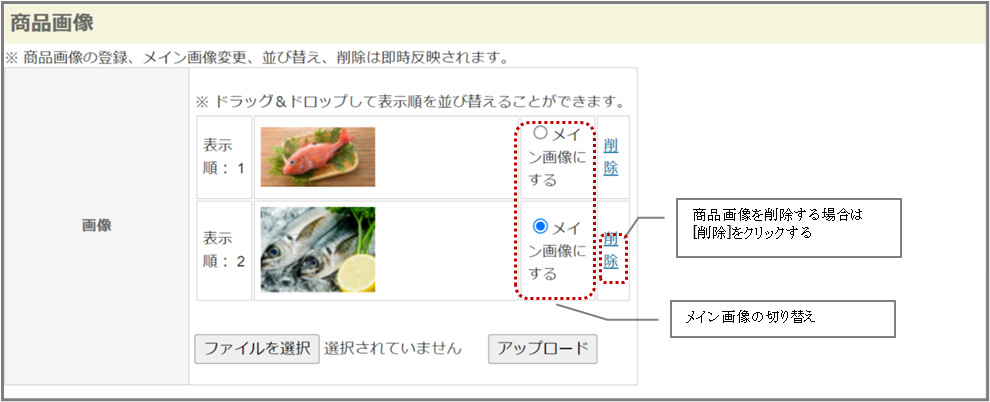Image resolution: width=990 pixels, height=402 pixels.
Task: Click the メイン画像の切り替え callout box
Action: click(x=783, y=319)
